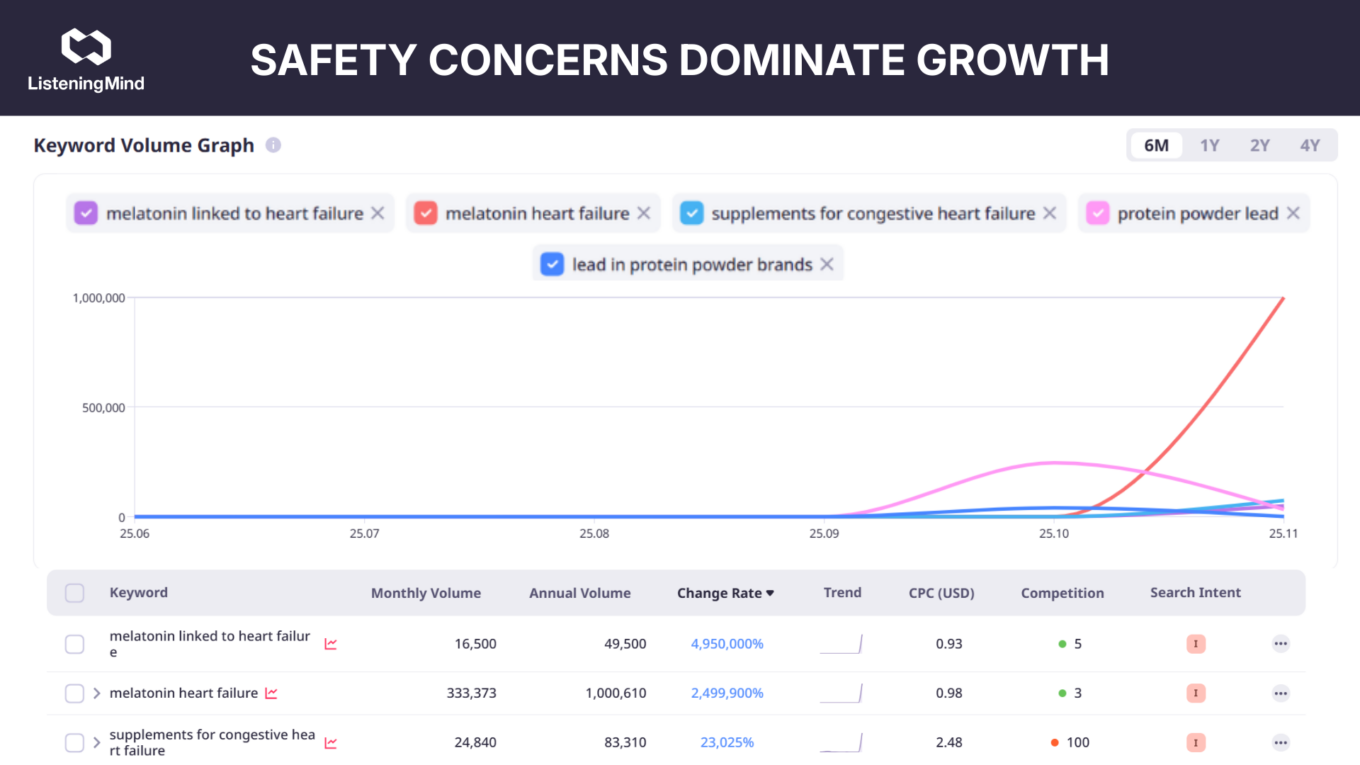
Task: Click the 4,950,000% change rate link
Action: [x=727, y=644]
